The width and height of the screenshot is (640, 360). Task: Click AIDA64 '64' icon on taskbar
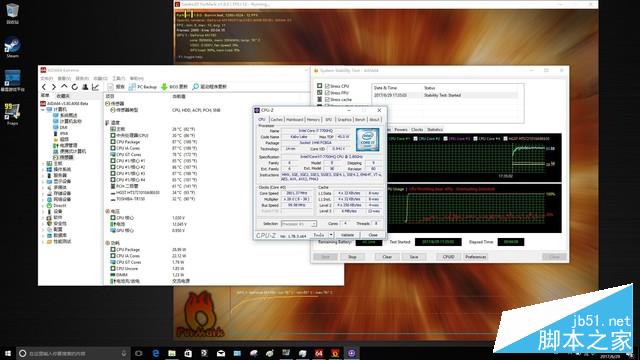click(319, 353)
